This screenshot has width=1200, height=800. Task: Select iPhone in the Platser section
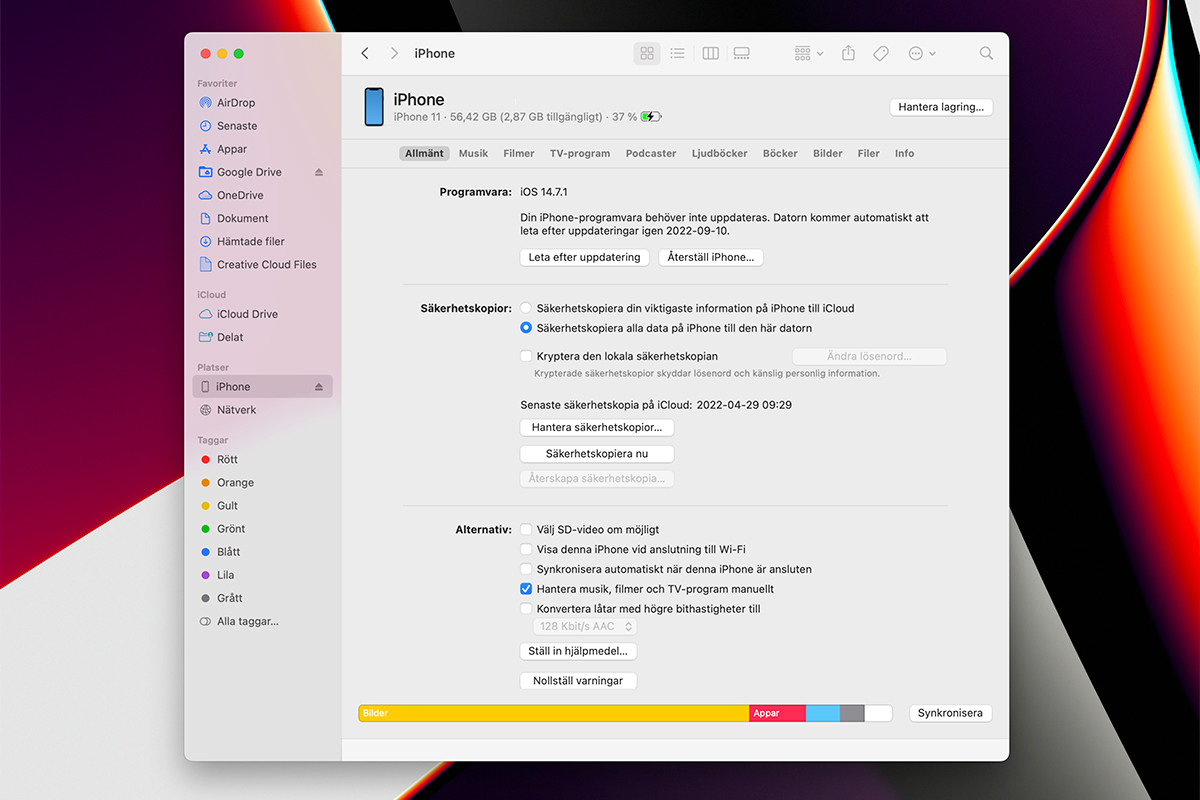click(x=262, y=387)
